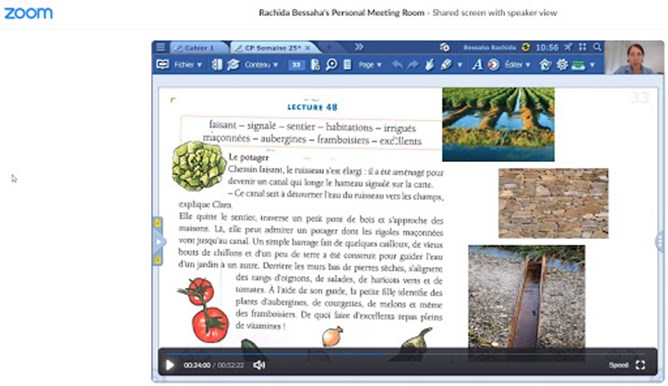The width and height of the screenshot is (668, 386).
Task: Select the pointing hand tool
Action: [x=429, y=65]
